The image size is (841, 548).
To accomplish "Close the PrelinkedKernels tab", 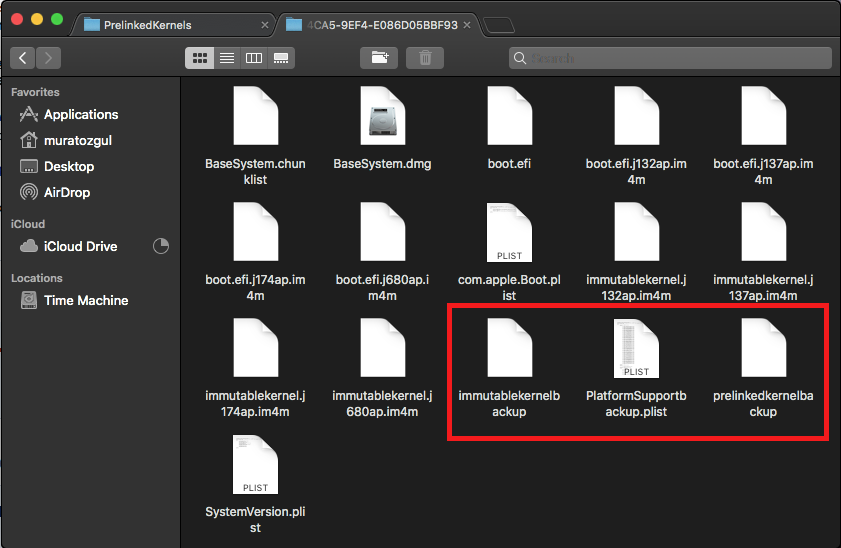I will tap(264, 25).
